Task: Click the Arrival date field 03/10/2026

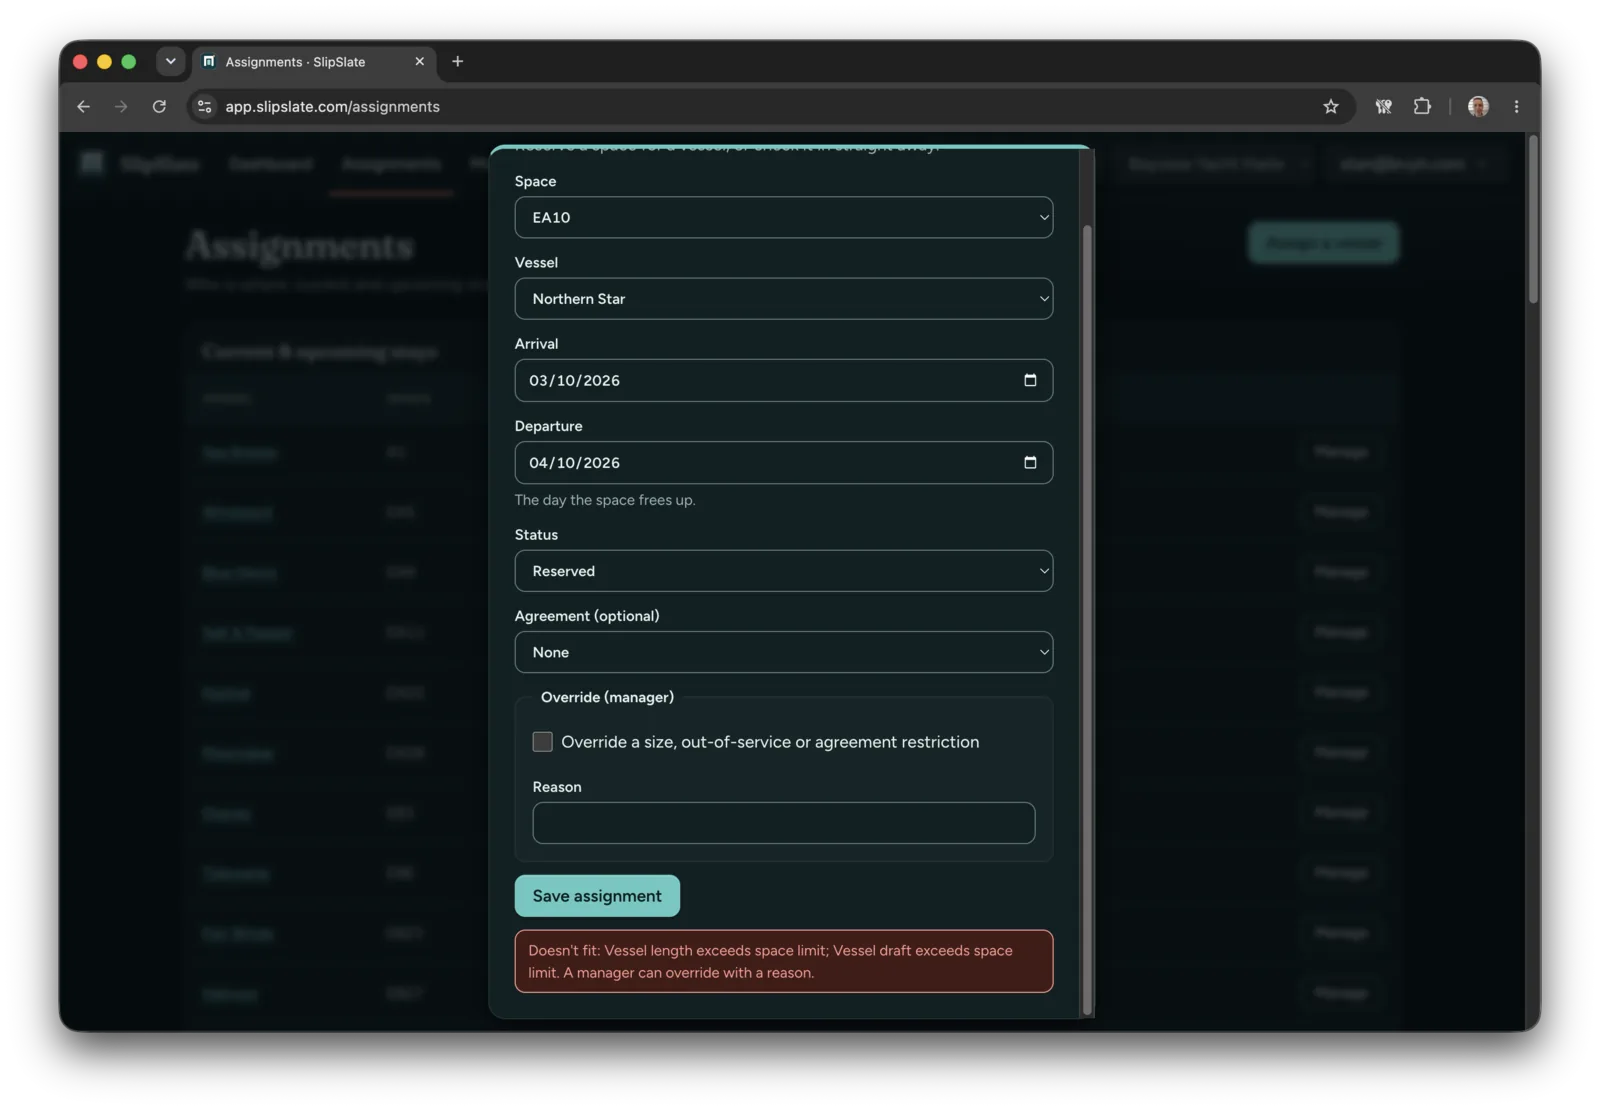Action: (783, 380)
